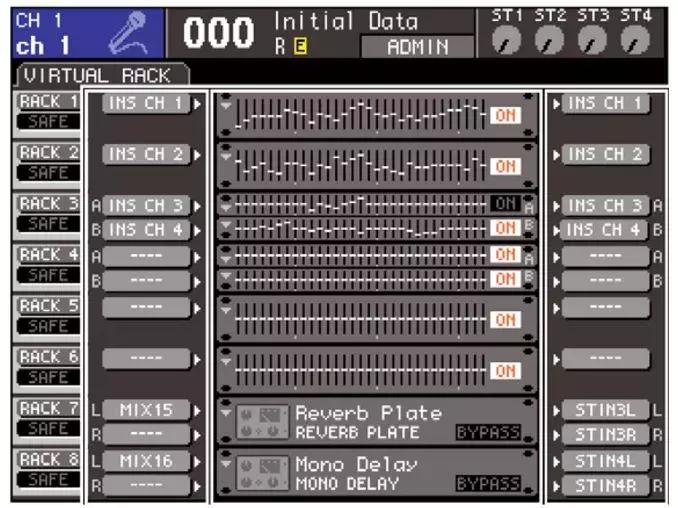The image size is (678, 508).
Task: Open the Mono Delay effect icon
Action: [x=262, y=474]
